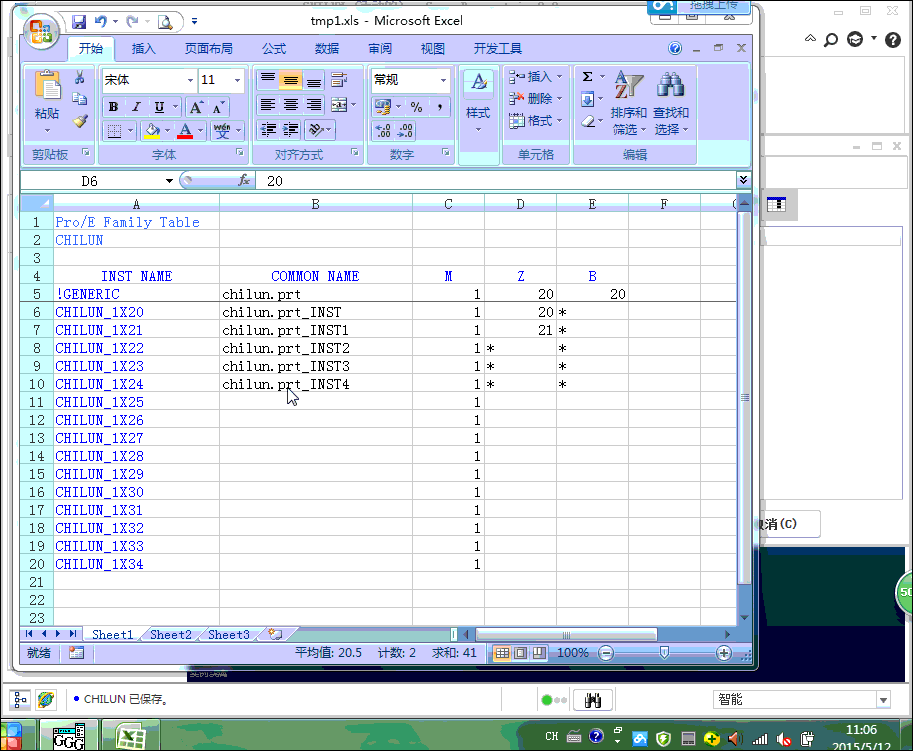Viewport: 913px width, 751px height.
Task: Zoom out with minus button
Action: pyautogui.click(x=606, y=653)
